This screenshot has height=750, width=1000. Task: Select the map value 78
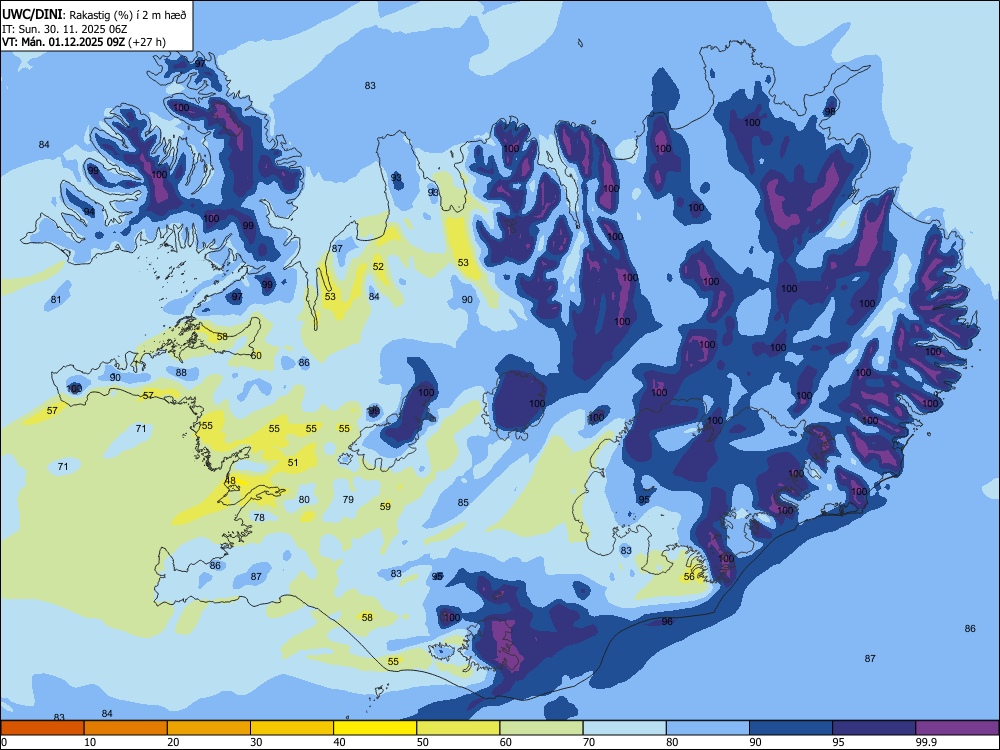[x=259, y=517]
